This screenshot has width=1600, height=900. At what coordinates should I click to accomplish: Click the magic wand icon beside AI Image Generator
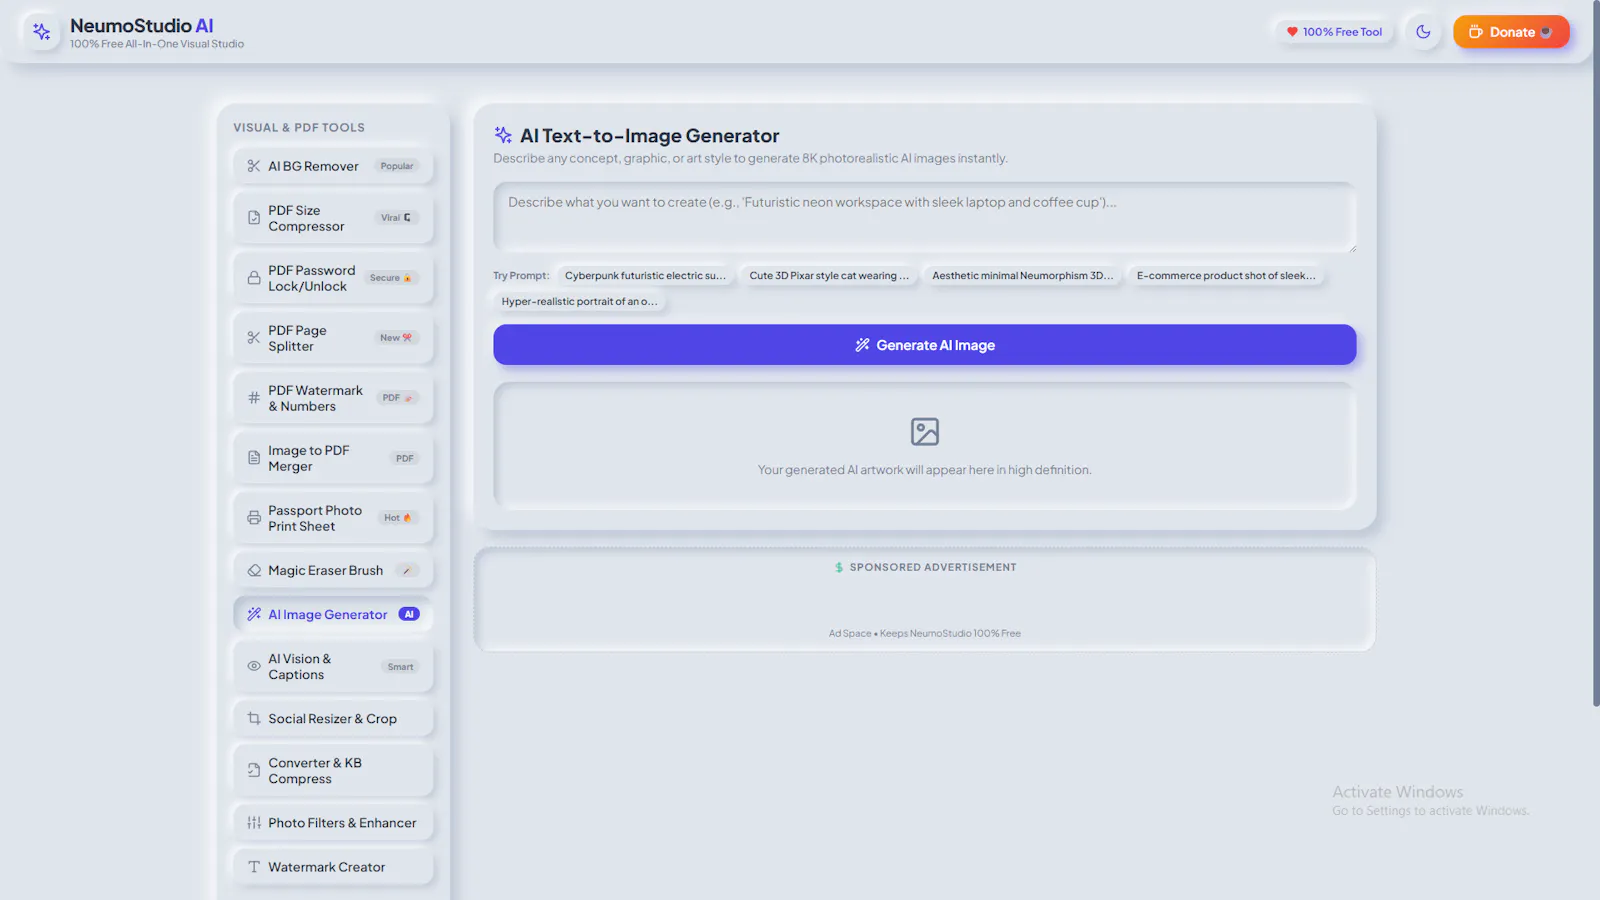point(254,614)
